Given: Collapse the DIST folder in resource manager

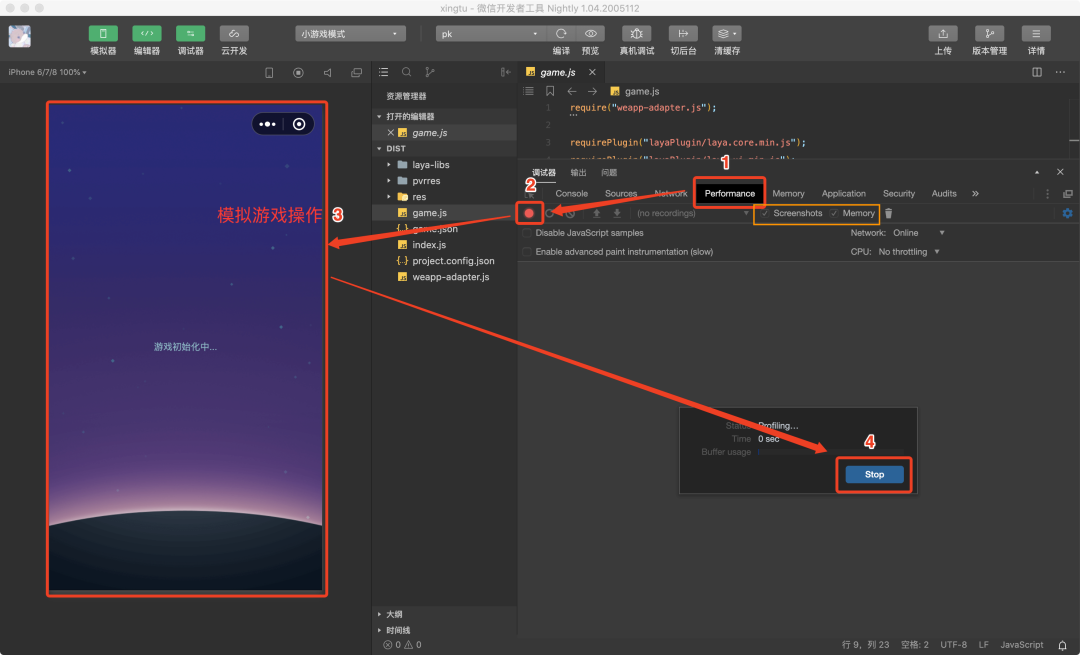Looking at the screenshot, I should [380, 148].
